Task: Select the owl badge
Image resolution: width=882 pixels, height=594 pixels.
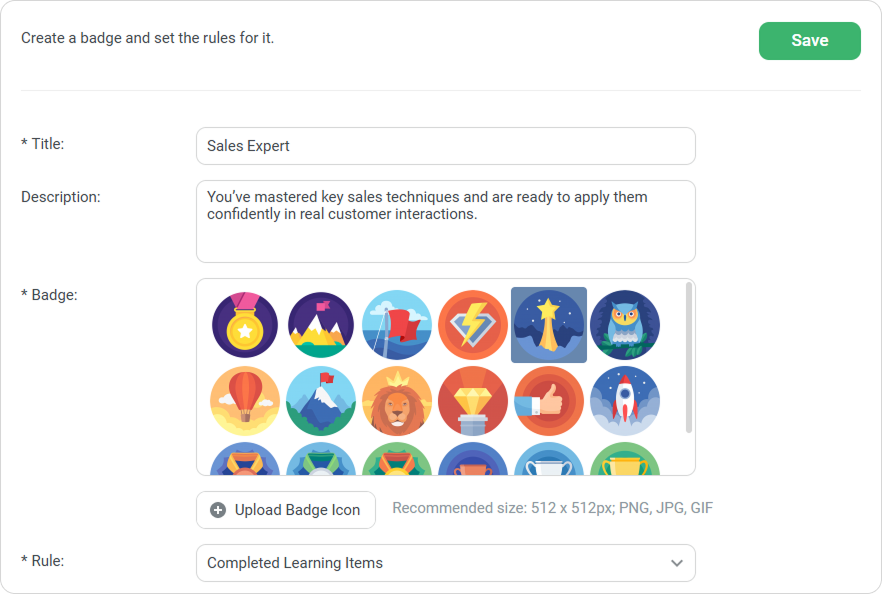Action: coord(625,325)
